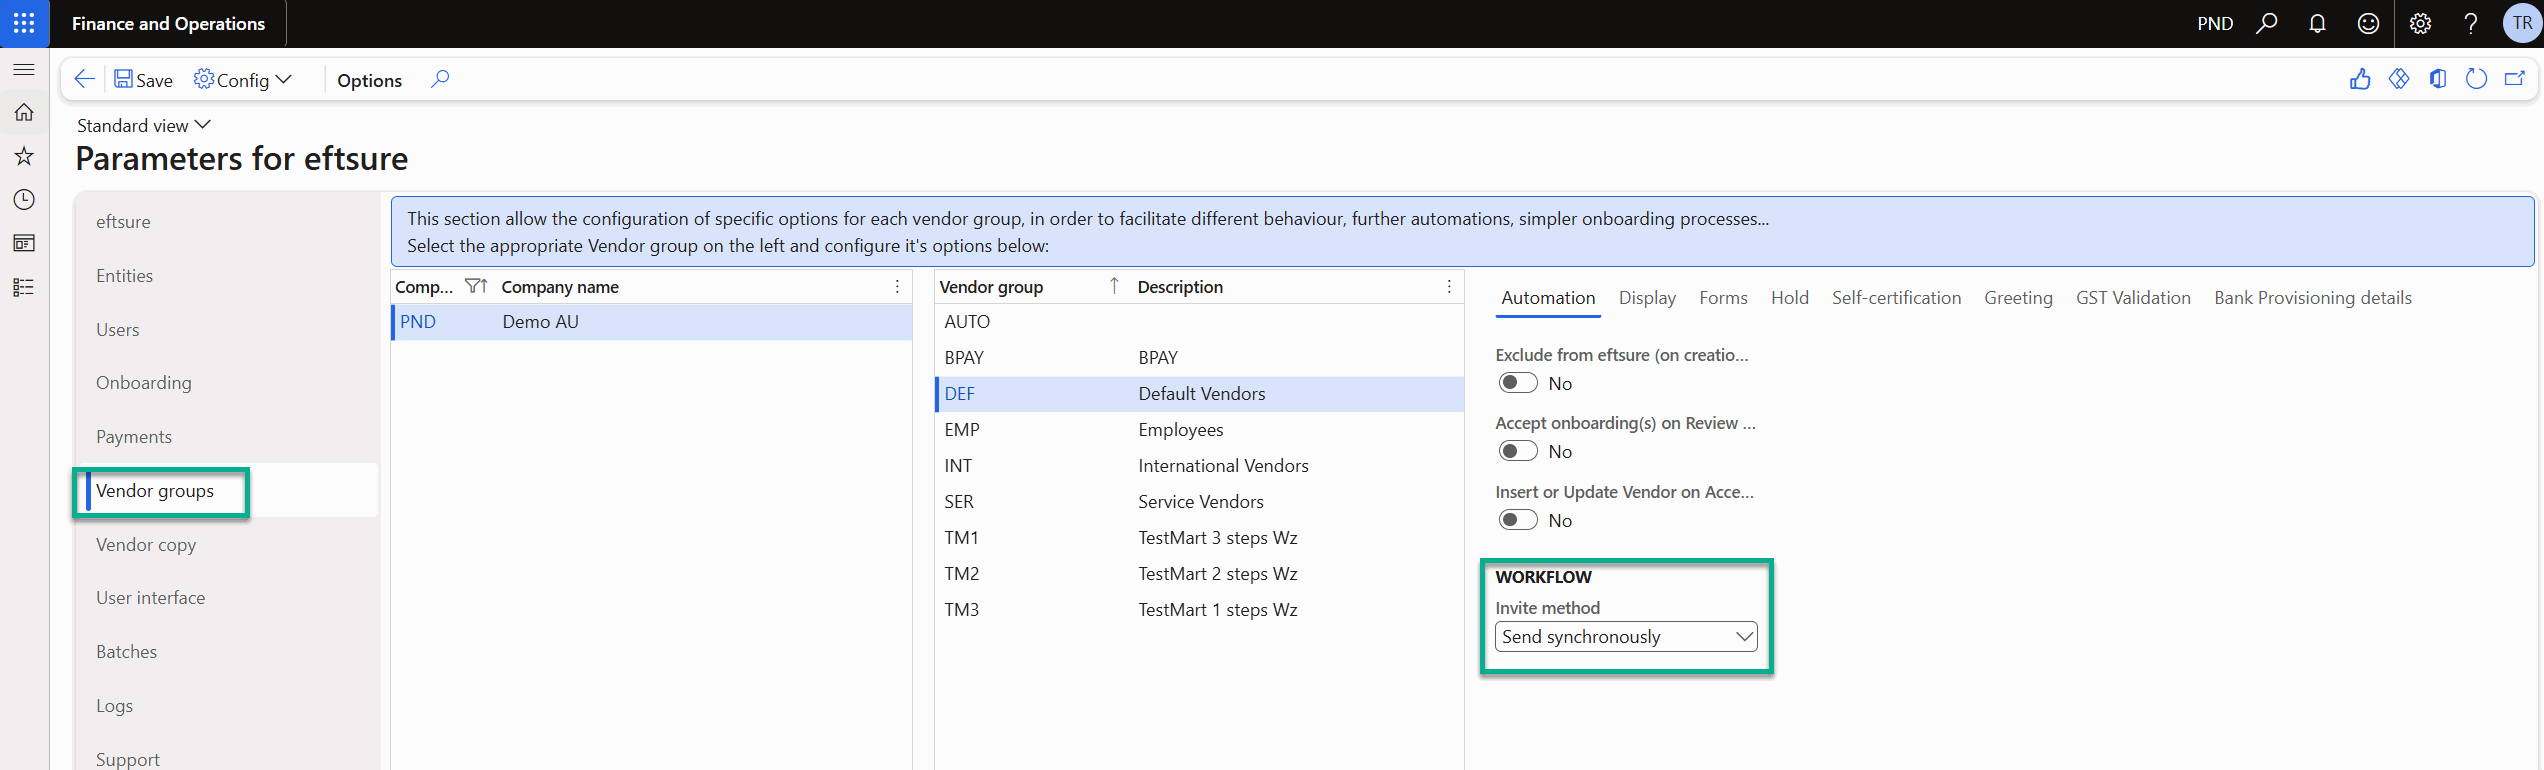The width and height of the screenshot is (2544, 770).
Task: Switch to the Forms tab
Action: coord(1723,298)
